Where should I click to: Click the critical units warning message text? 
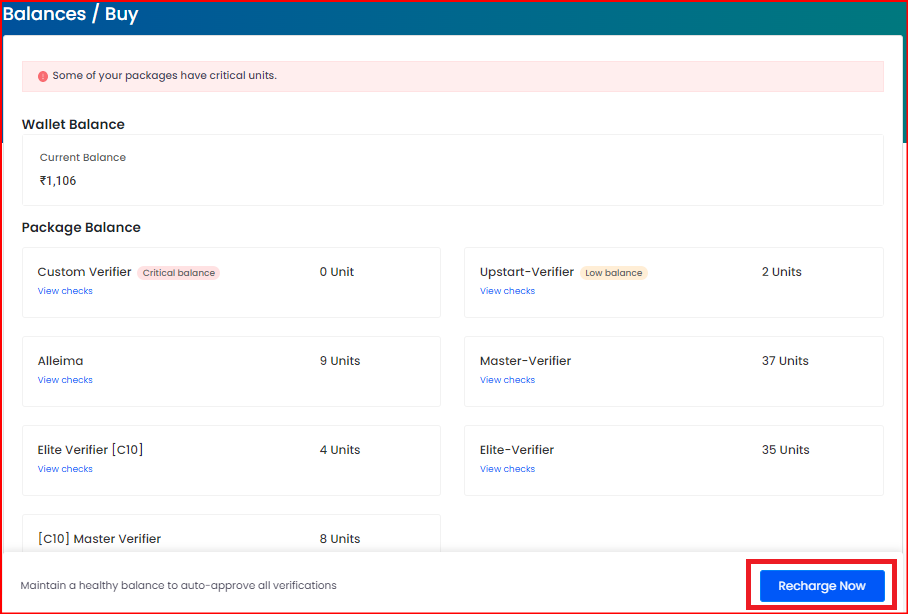(x=164, y=76)
